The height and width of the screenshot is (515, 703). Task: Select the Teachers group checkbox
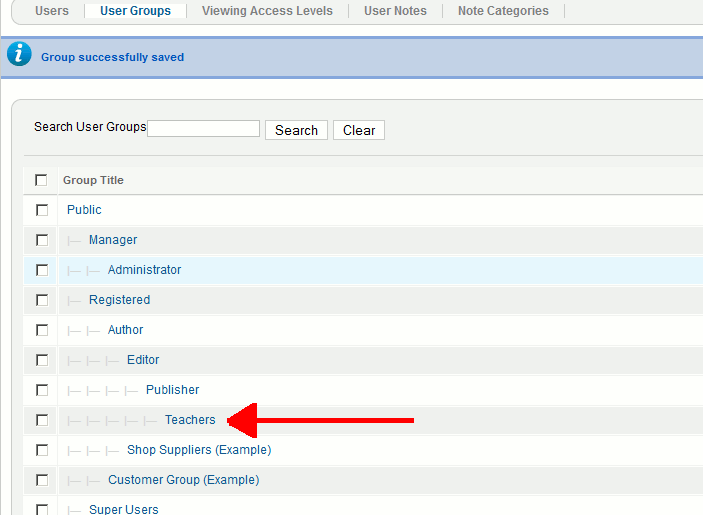pos(42,420)
